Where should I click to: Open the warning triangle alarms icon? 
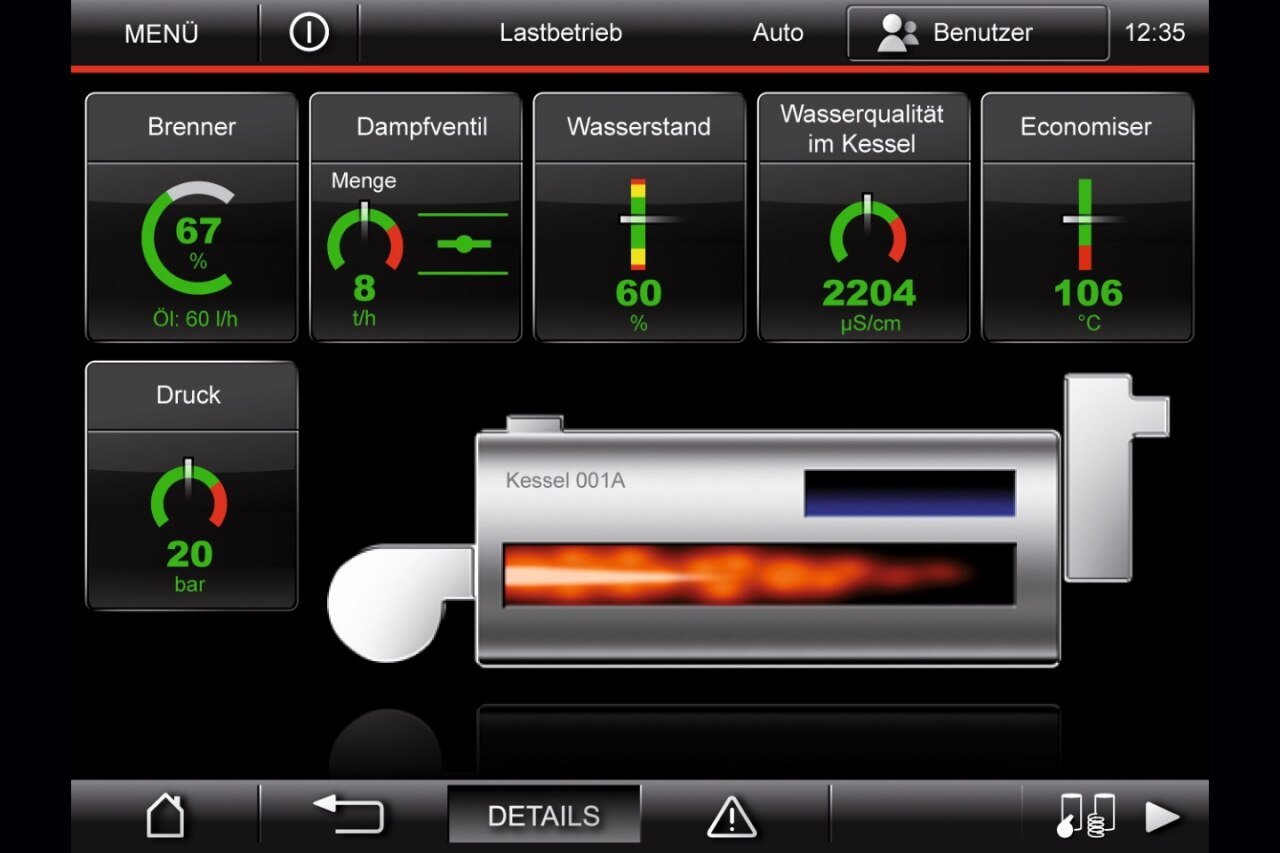[x=732, y=816]
